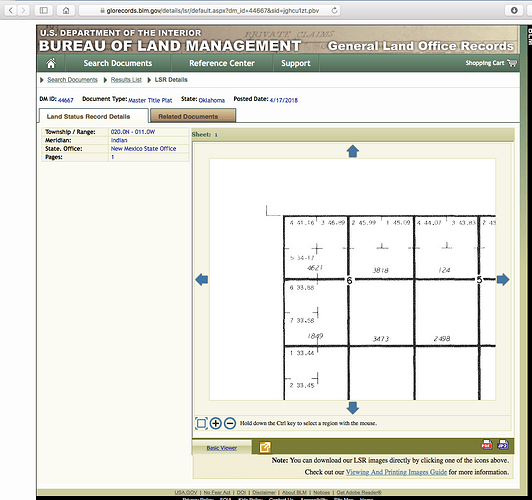This screenshot has width=532, height=500.
Task: Go back to Results List breadcrumb
Action: 126,80
